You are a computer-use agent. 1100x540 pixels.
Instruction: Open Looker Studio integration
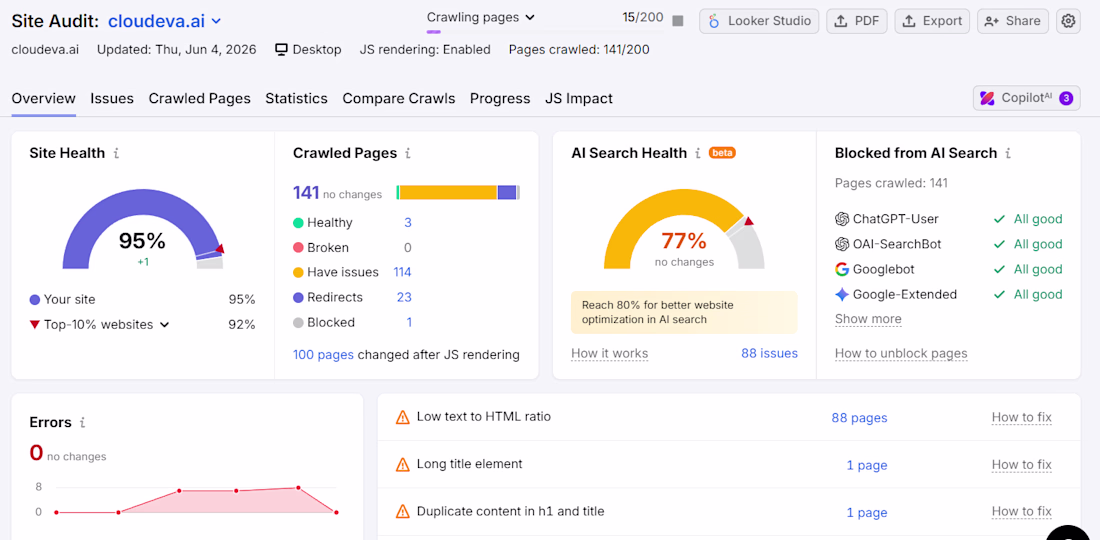point(759,21)
